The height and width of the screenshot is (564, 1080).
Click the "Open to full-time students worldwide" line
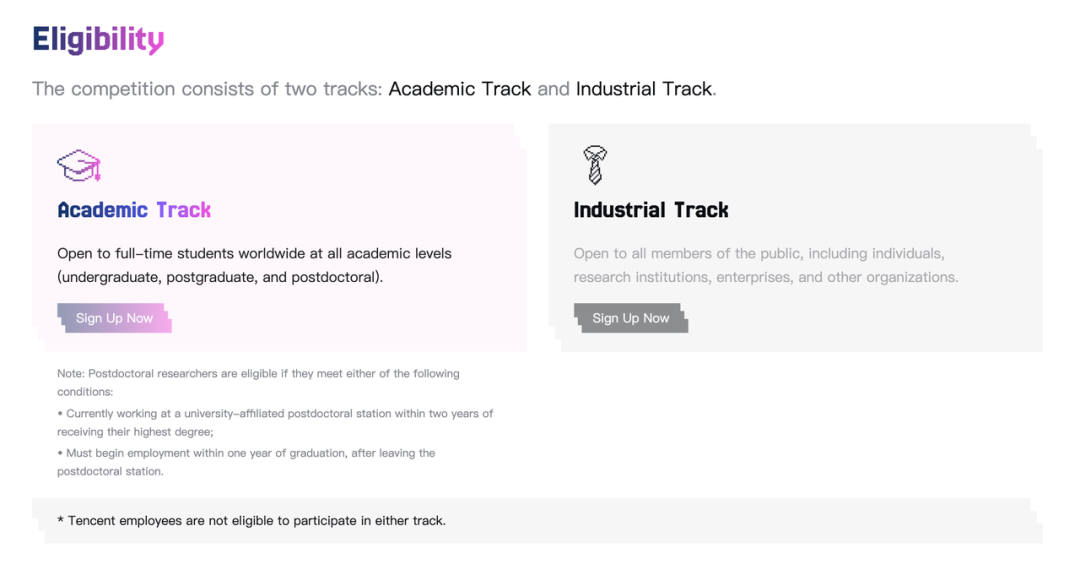tap(254, 254)
